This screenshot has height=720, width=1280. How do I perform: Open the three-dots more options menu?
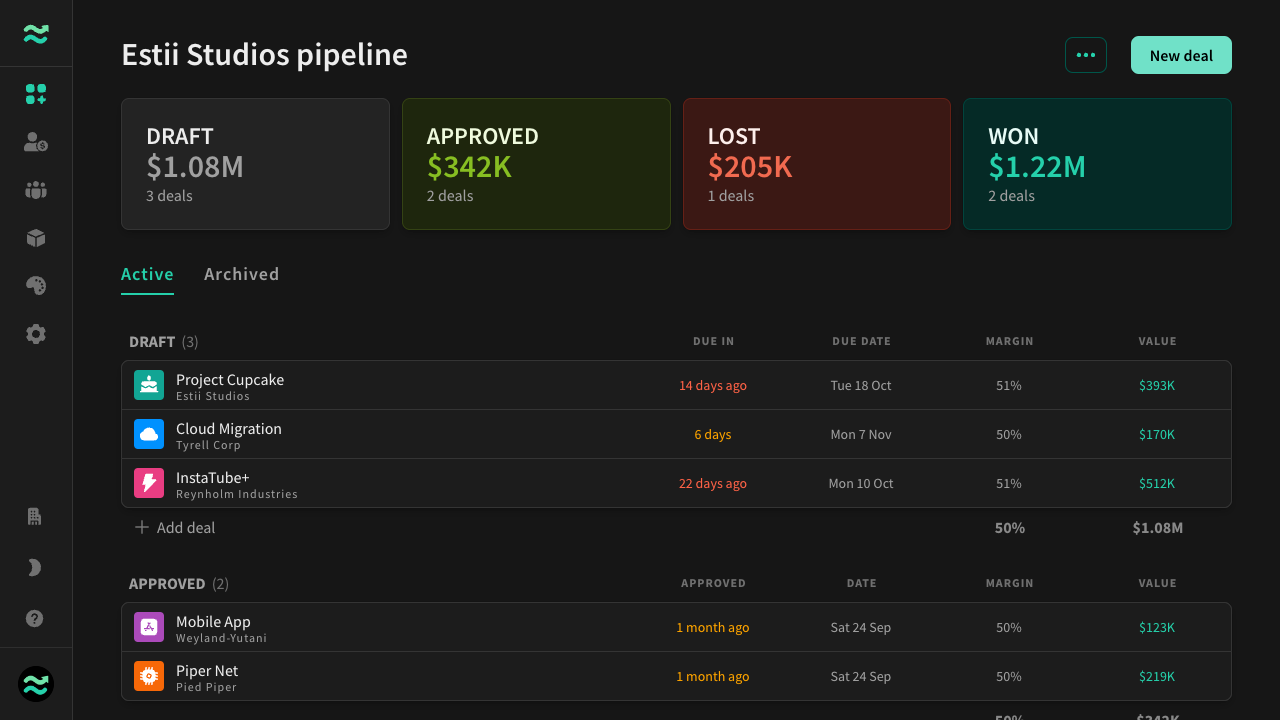click(x=1086, y=55)
